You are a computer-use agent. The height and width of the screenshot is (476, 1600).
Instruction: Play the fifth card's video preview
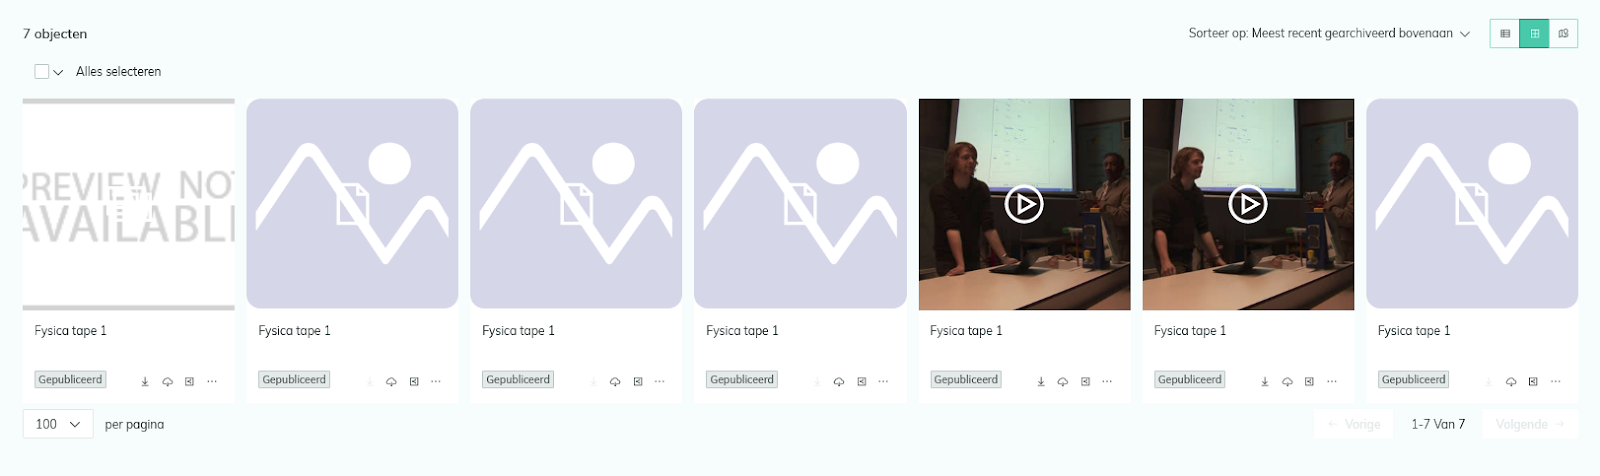pos(1024,204)
